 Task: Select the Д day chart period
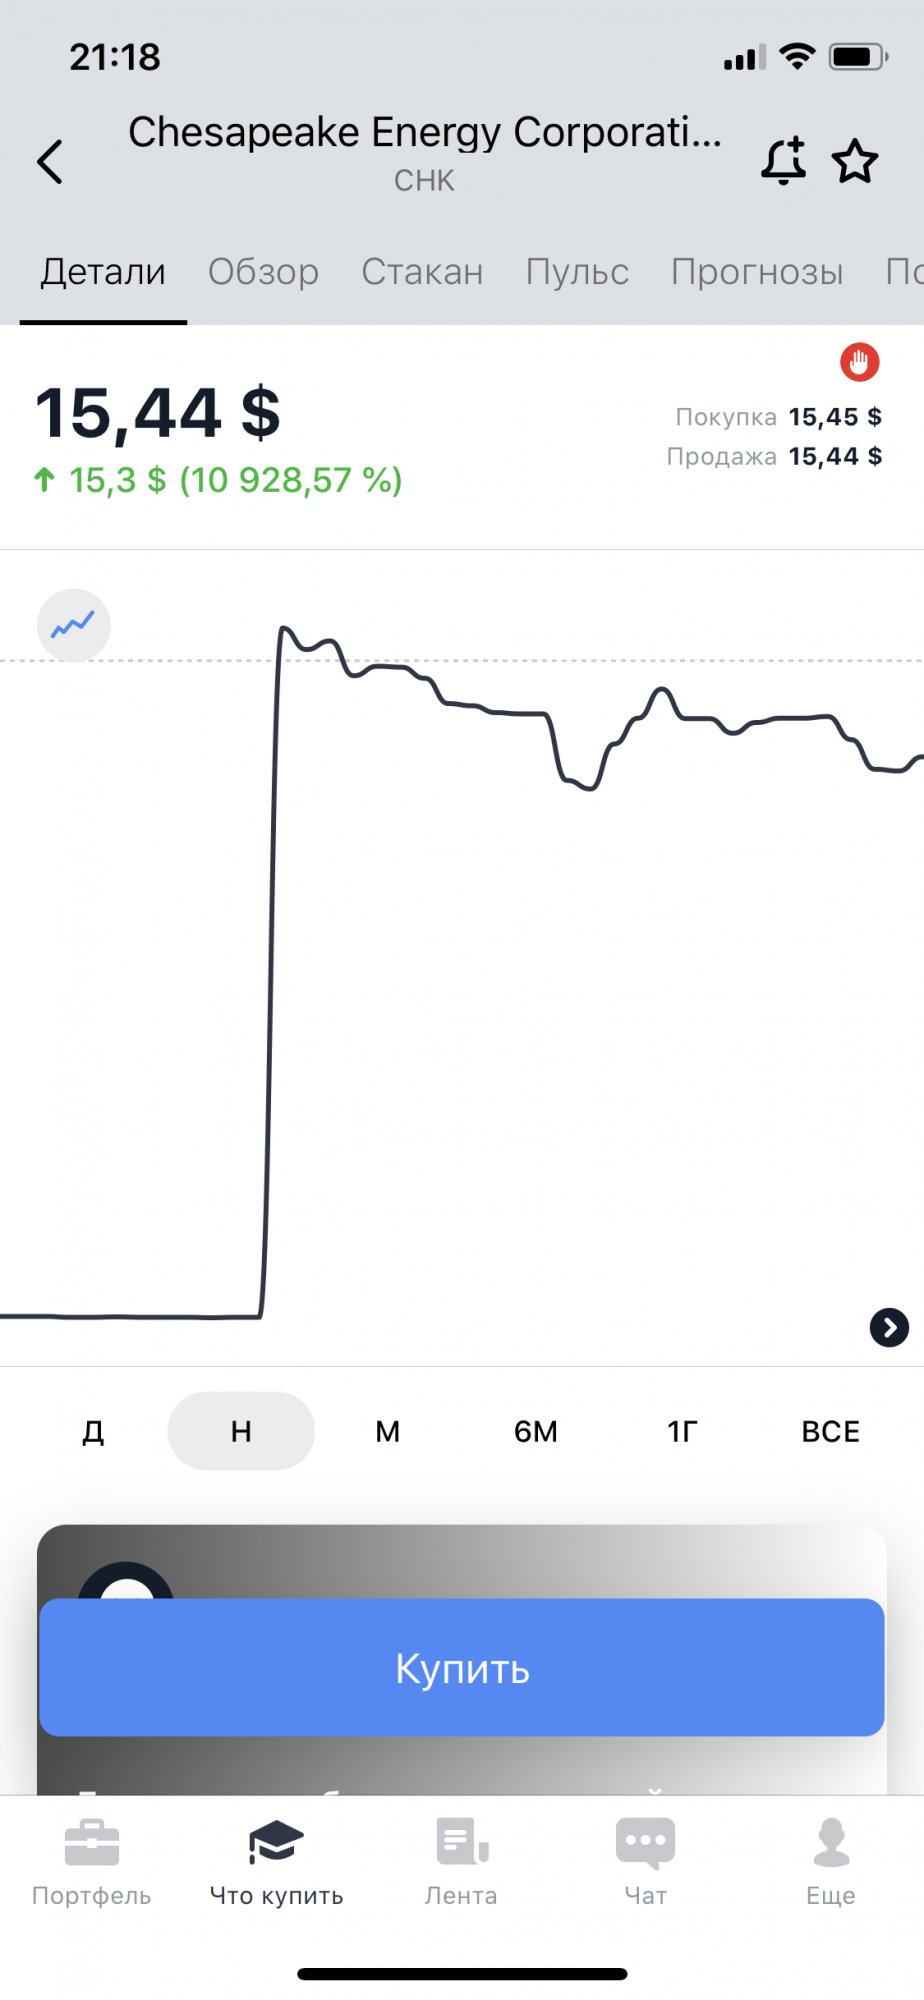click(93, 1431)
